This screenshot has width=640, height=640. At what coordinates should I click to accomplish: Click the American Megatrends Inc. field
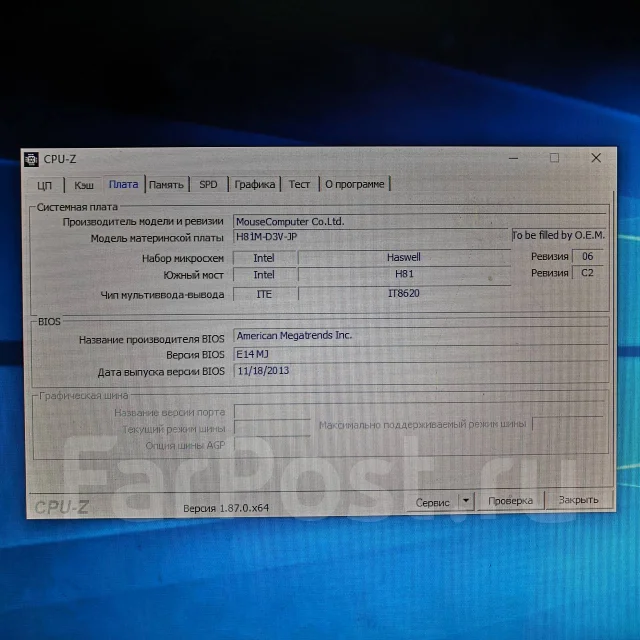pyautogui.click(x=420, y=336)
